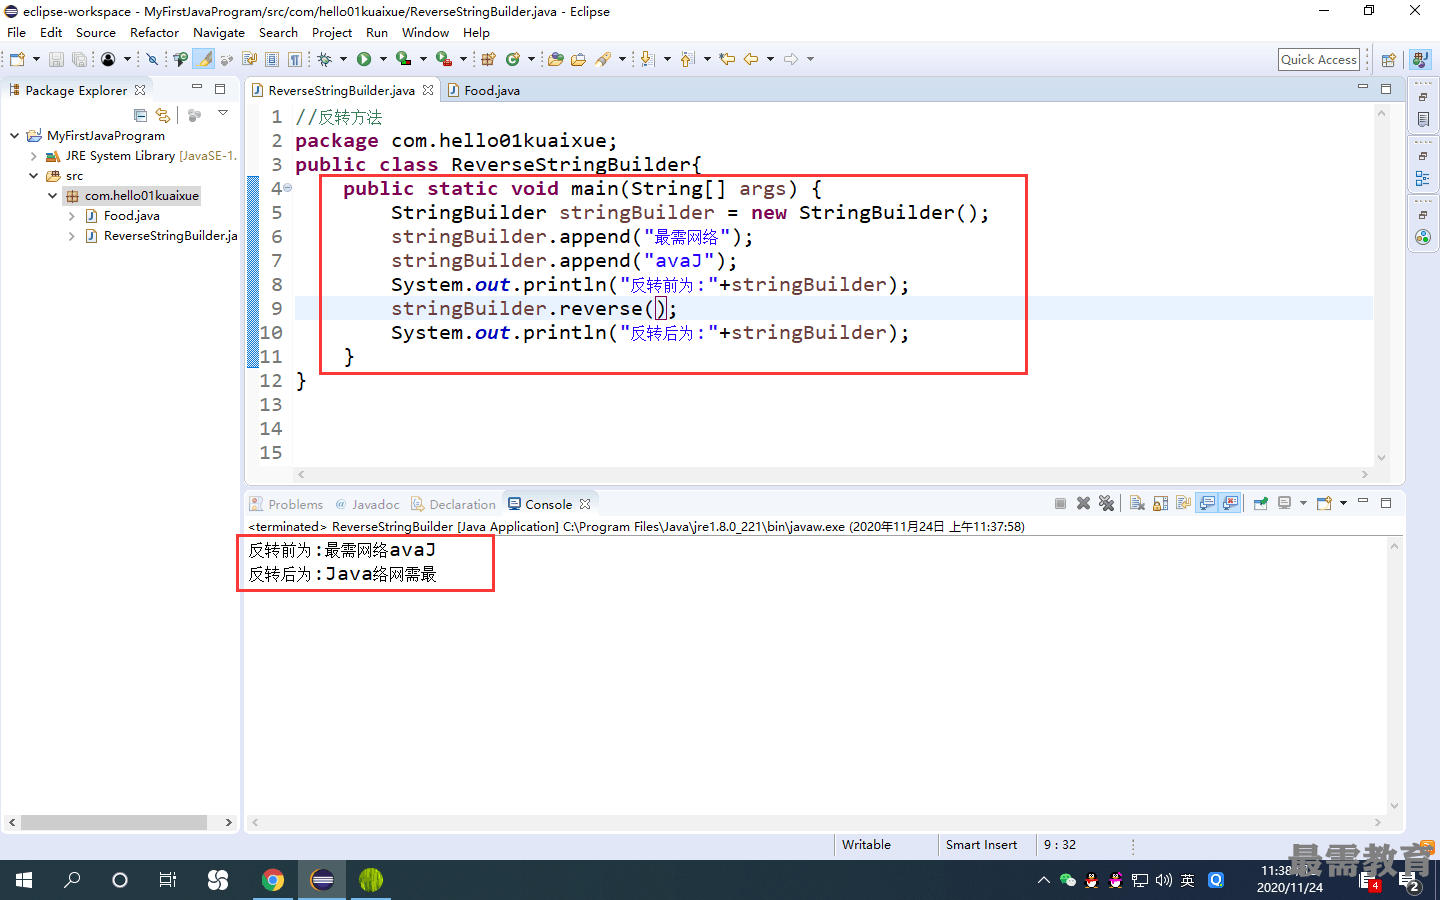Toggle Show Console on Standard Out
Viewport: 1440px width, 900px height.
(1207, 503)
